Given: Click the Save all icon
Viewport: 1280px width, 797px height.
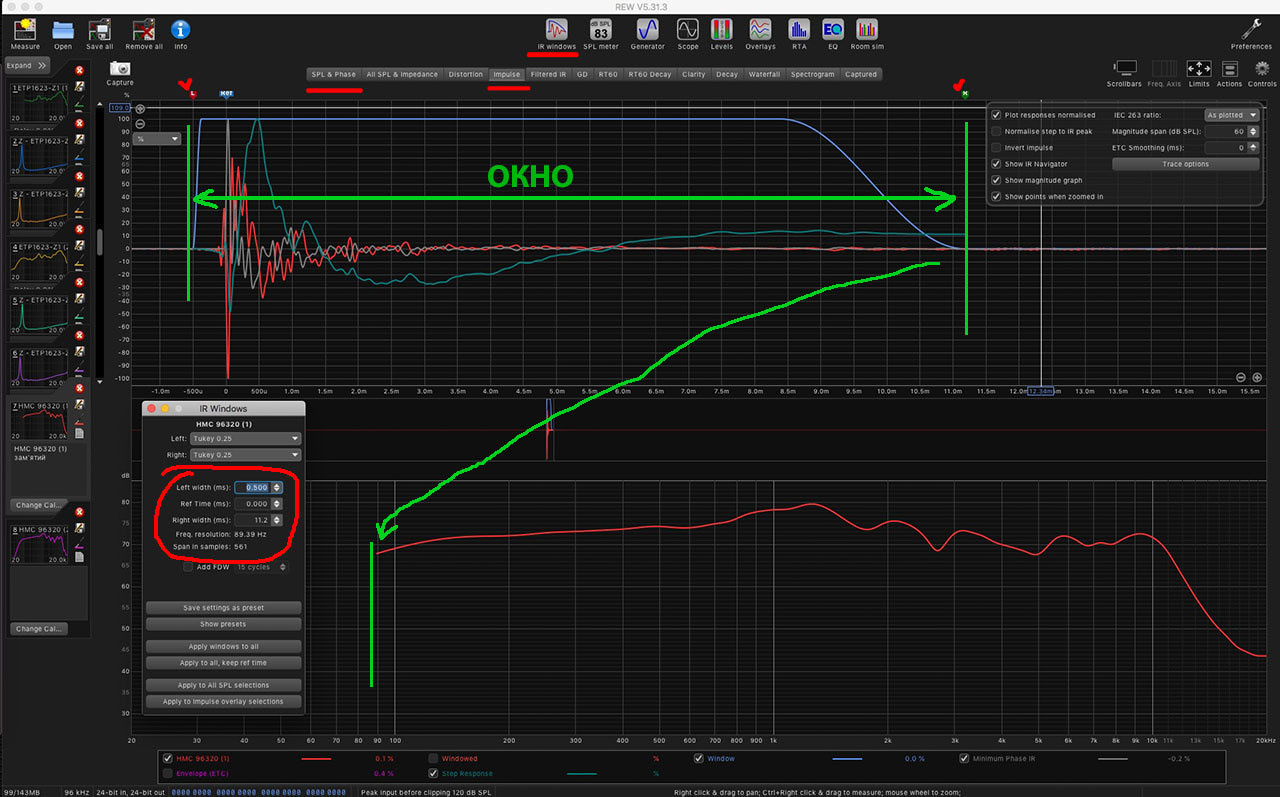Looking at the screenshot, I should (100, 29).
